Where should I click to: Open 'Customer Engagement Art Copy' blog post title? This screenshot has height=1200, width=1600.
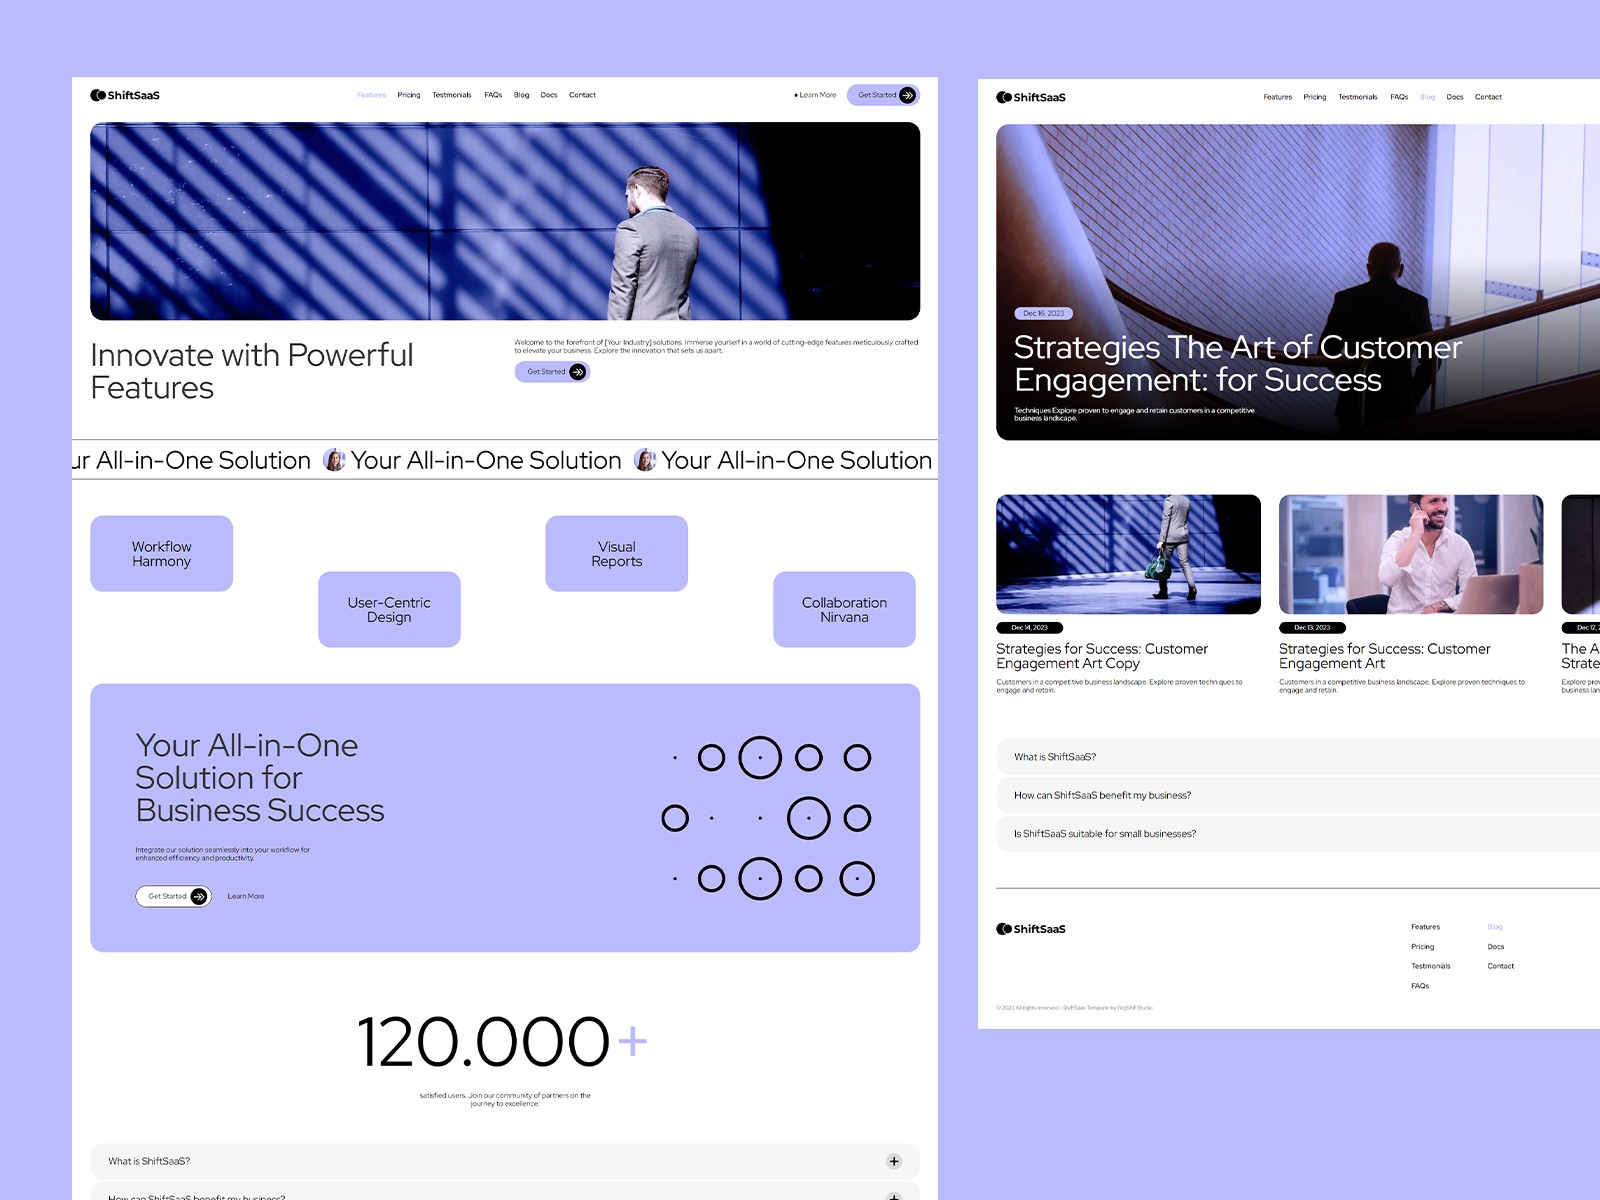(x=1102, y=656)
